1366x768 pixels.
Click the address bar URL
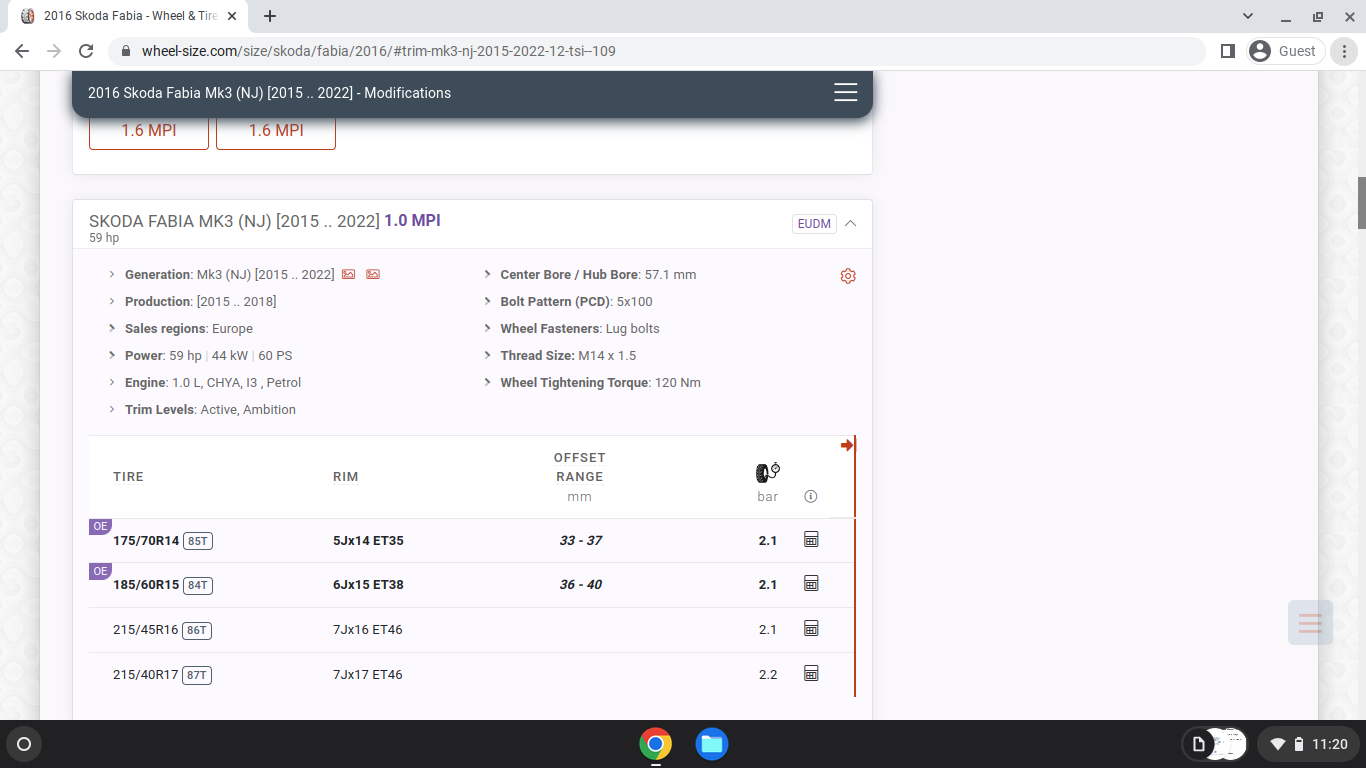pyautogui.click(x=378, y=51)
